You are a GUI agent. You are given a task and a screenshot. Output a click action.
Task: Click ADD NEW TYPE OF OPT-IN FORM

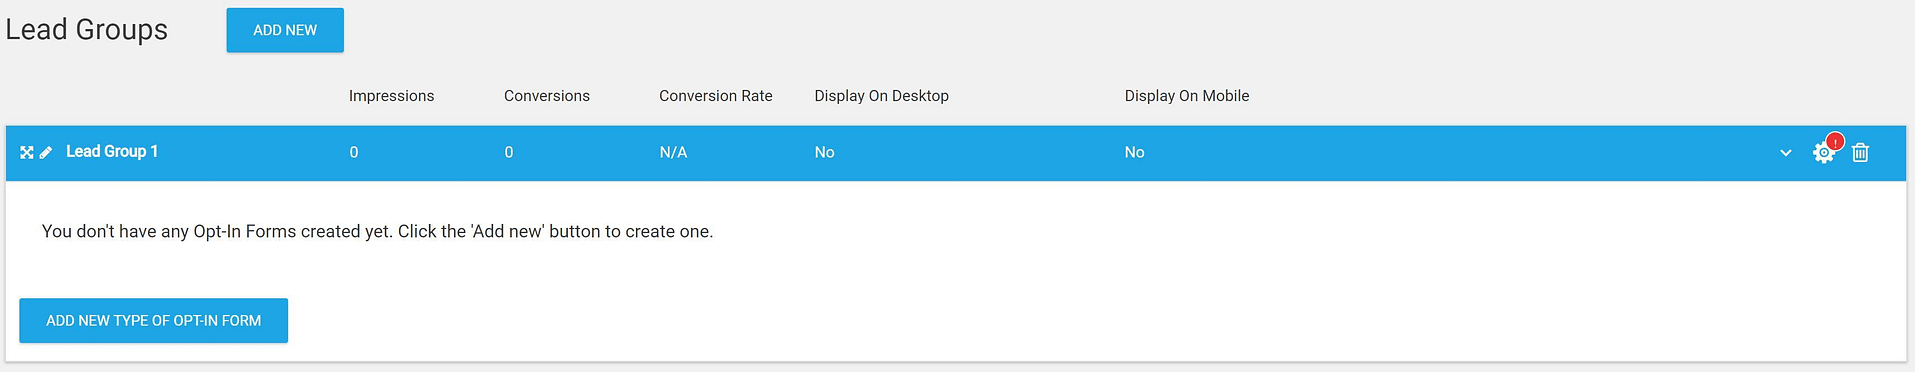point(153,320)
